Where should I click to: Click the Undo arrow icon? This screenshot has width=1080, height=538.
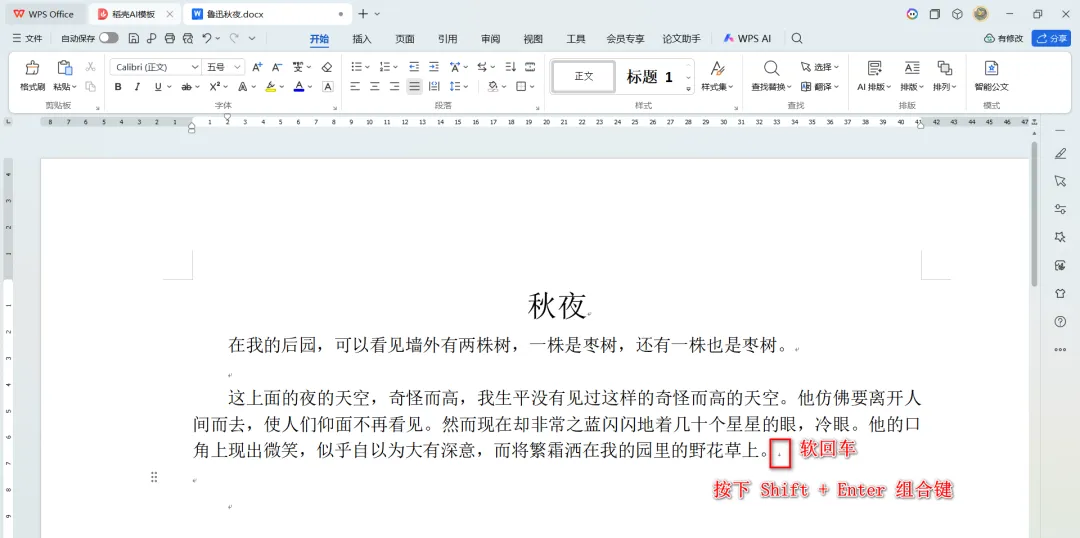tap(207, 39)
